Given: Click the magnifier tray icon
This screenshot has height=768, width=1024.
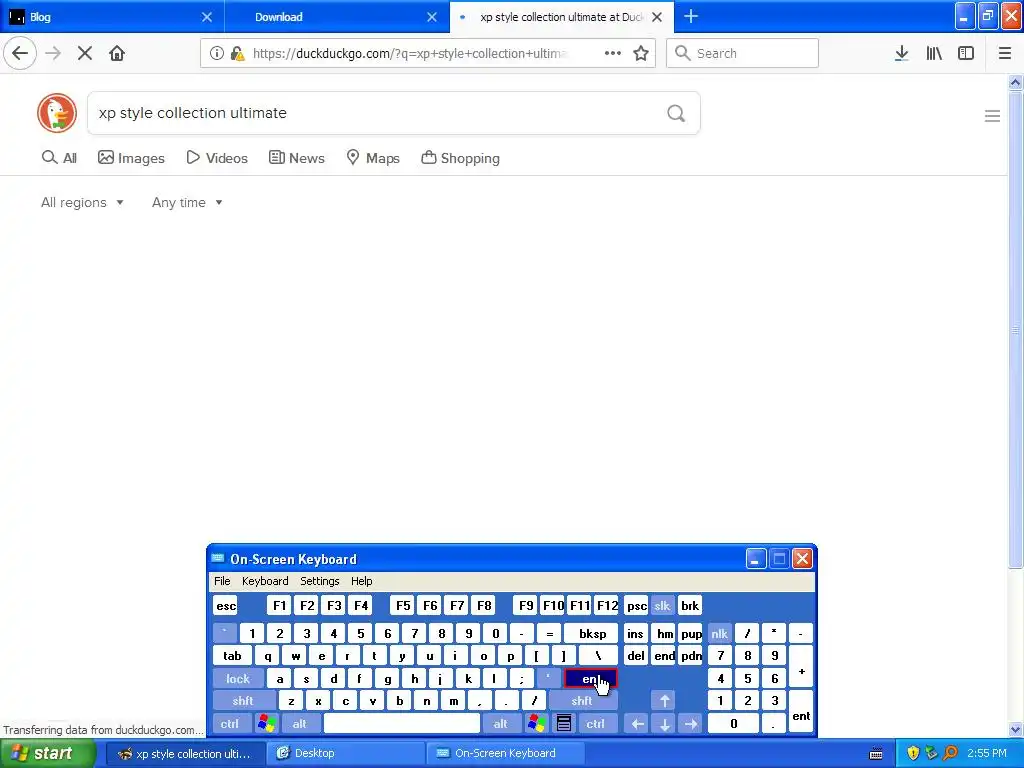Looking at the screenshot, I should (950, 754).
